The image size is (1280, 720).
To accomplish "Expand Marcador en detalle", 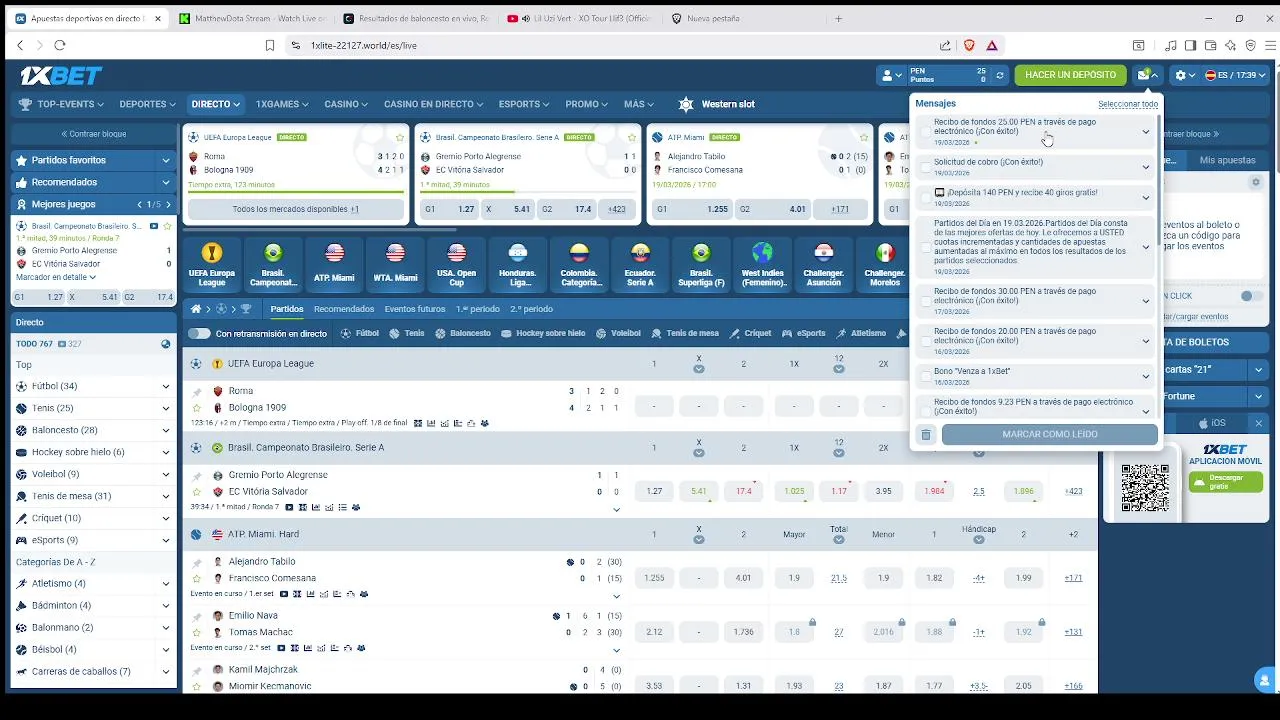I will (56, 277).
